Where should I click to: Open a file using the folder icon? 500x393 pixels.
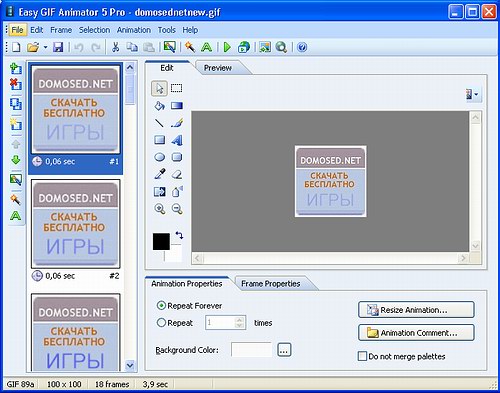coord(33,47)
